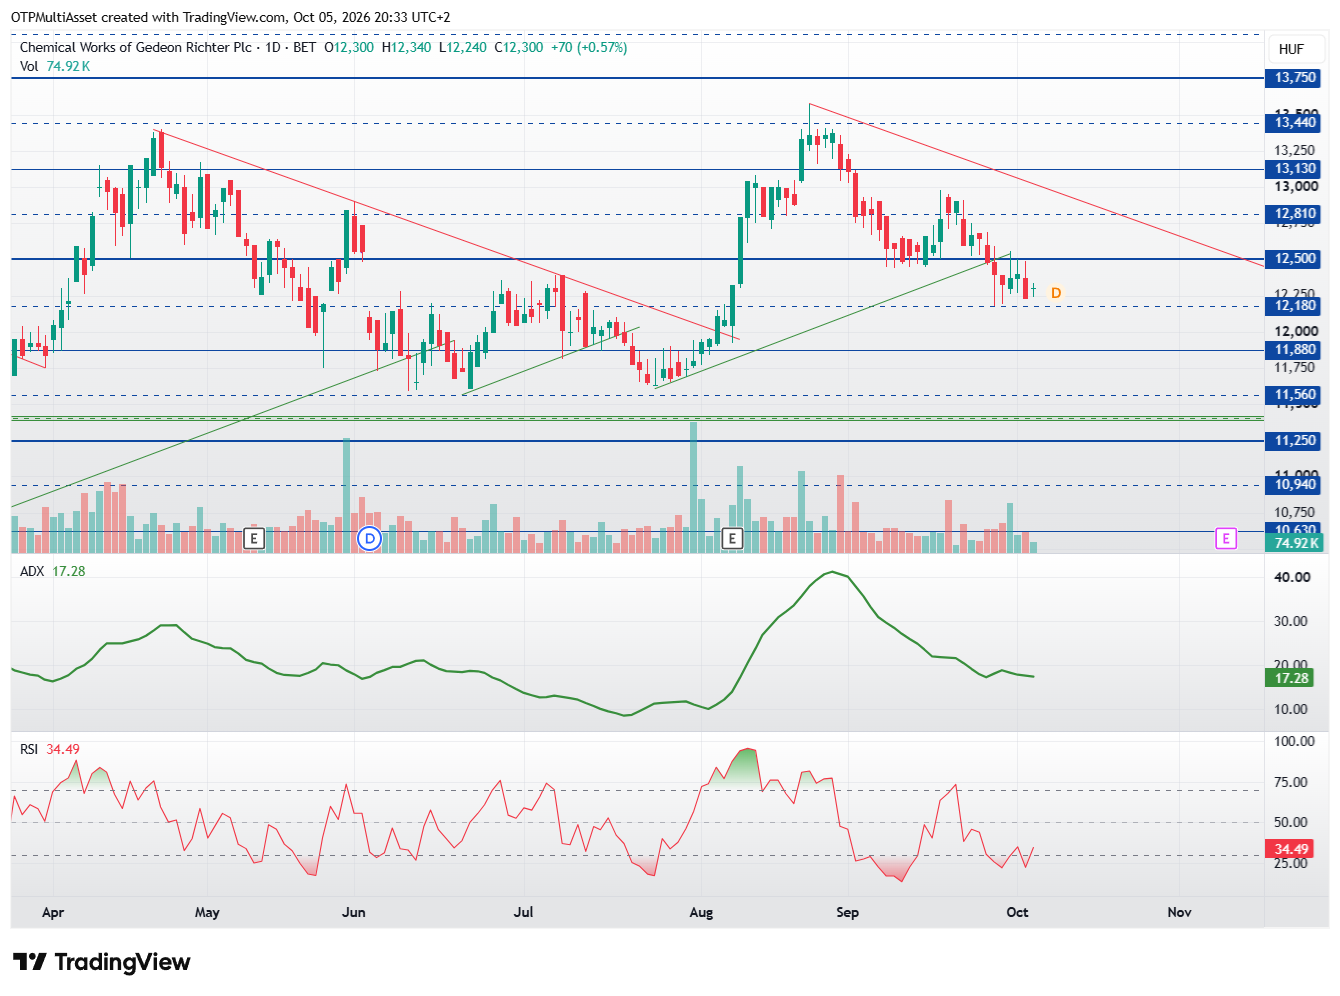This screenshot has height=996, width=1340.
Task: Click the orange D marker beside latest candle
Action: tap(1056, 293)
